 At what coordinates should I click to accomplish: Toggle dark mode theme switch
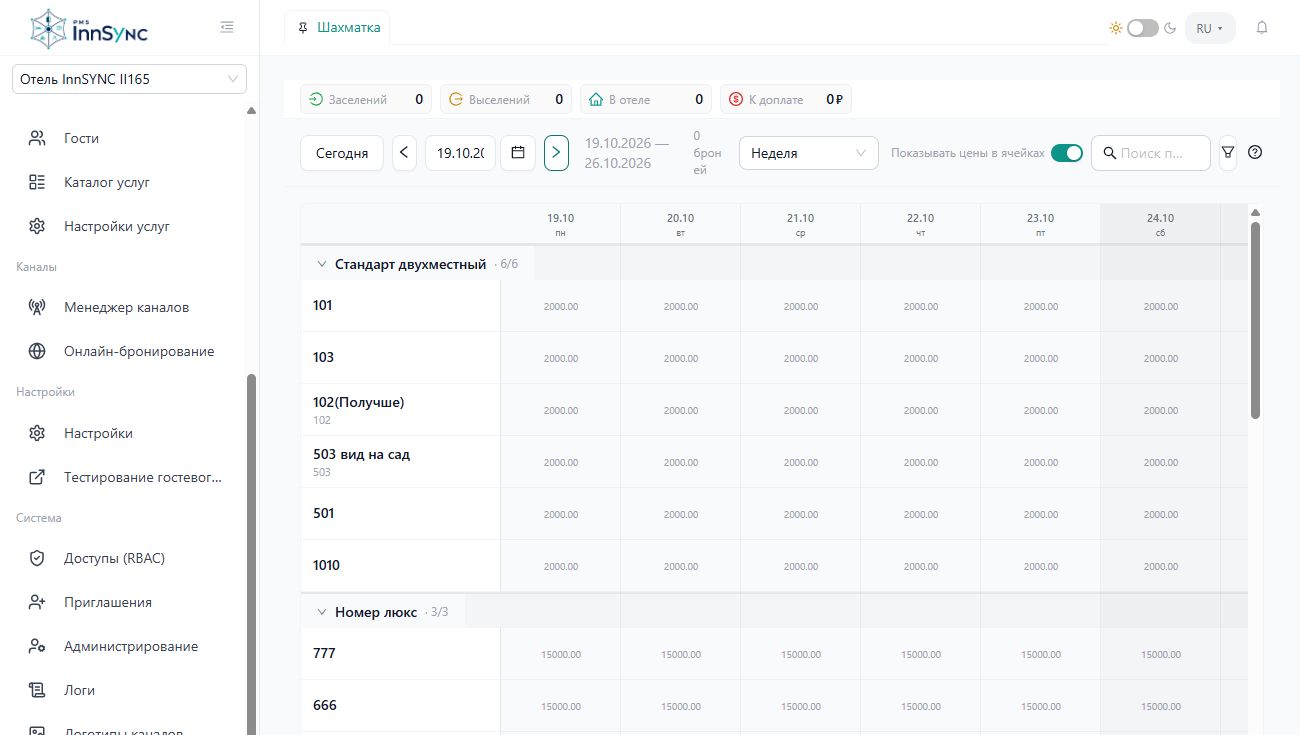coord(1142,28)
